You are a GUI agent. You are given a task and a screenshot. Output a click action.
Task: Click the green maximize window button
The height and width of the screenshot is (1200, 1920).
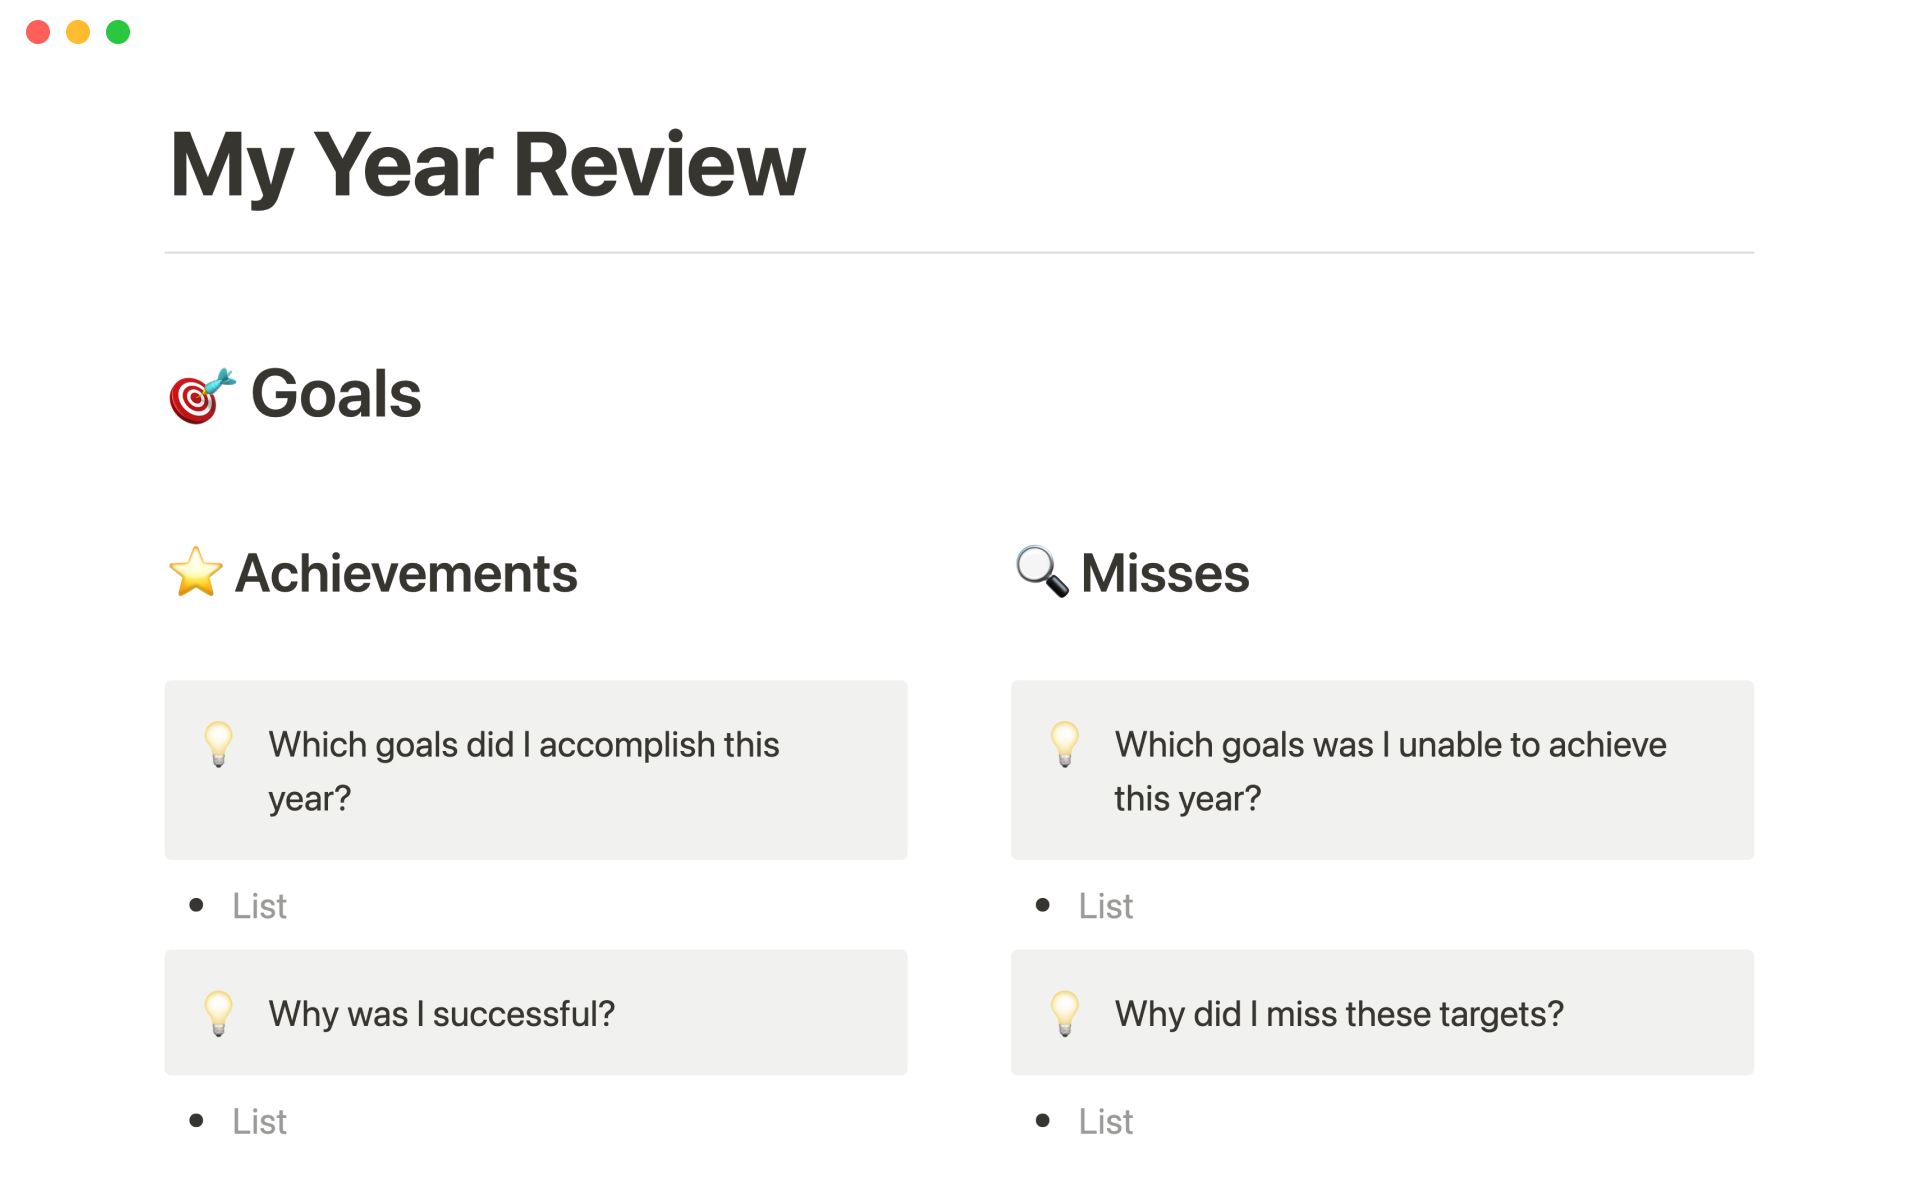[118, 32]
